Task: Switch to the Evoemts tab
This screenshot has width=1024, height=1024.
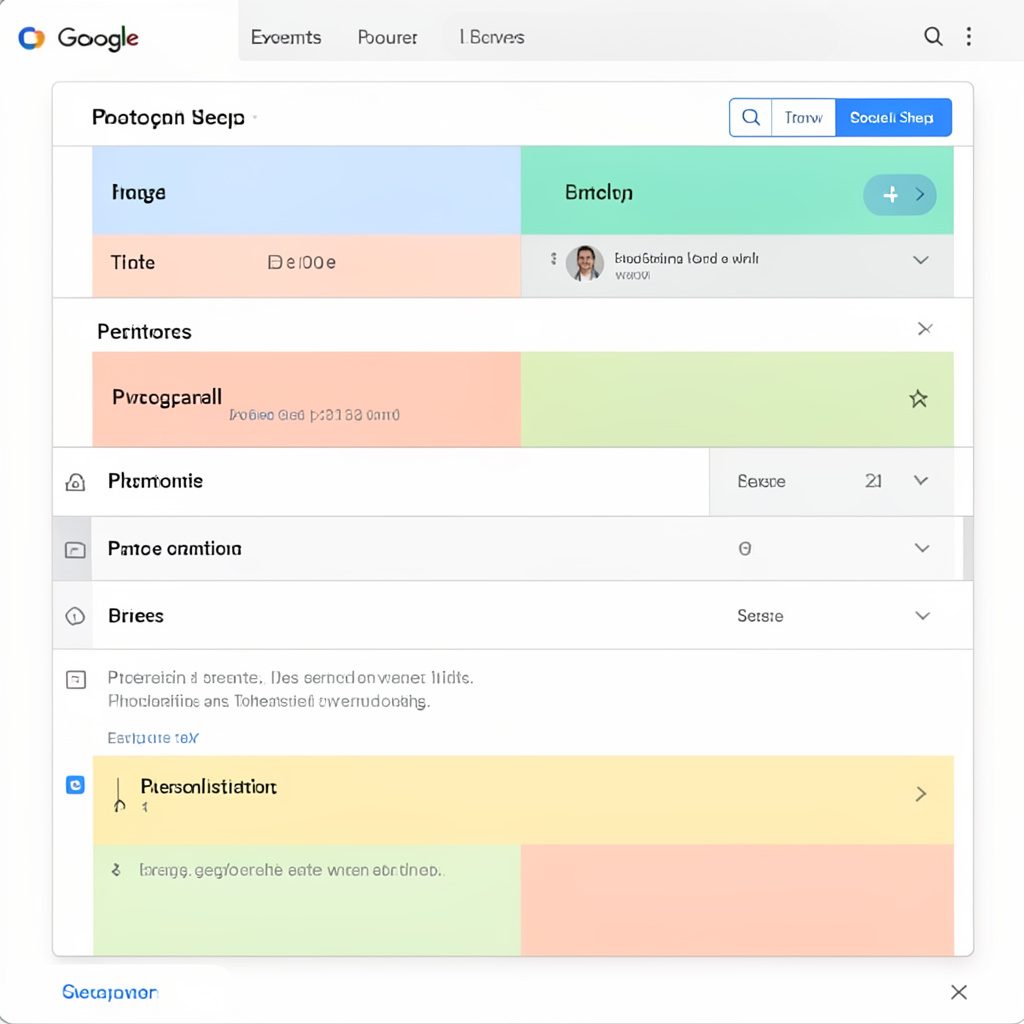Action: coord(286,37)
